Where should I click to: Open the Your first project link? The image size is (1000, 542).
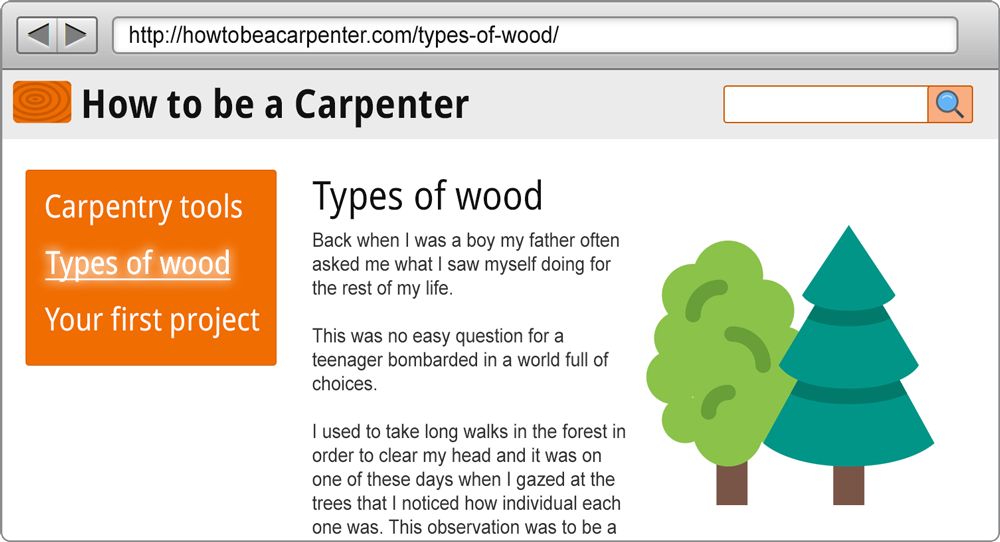click(x=152, y=319)
